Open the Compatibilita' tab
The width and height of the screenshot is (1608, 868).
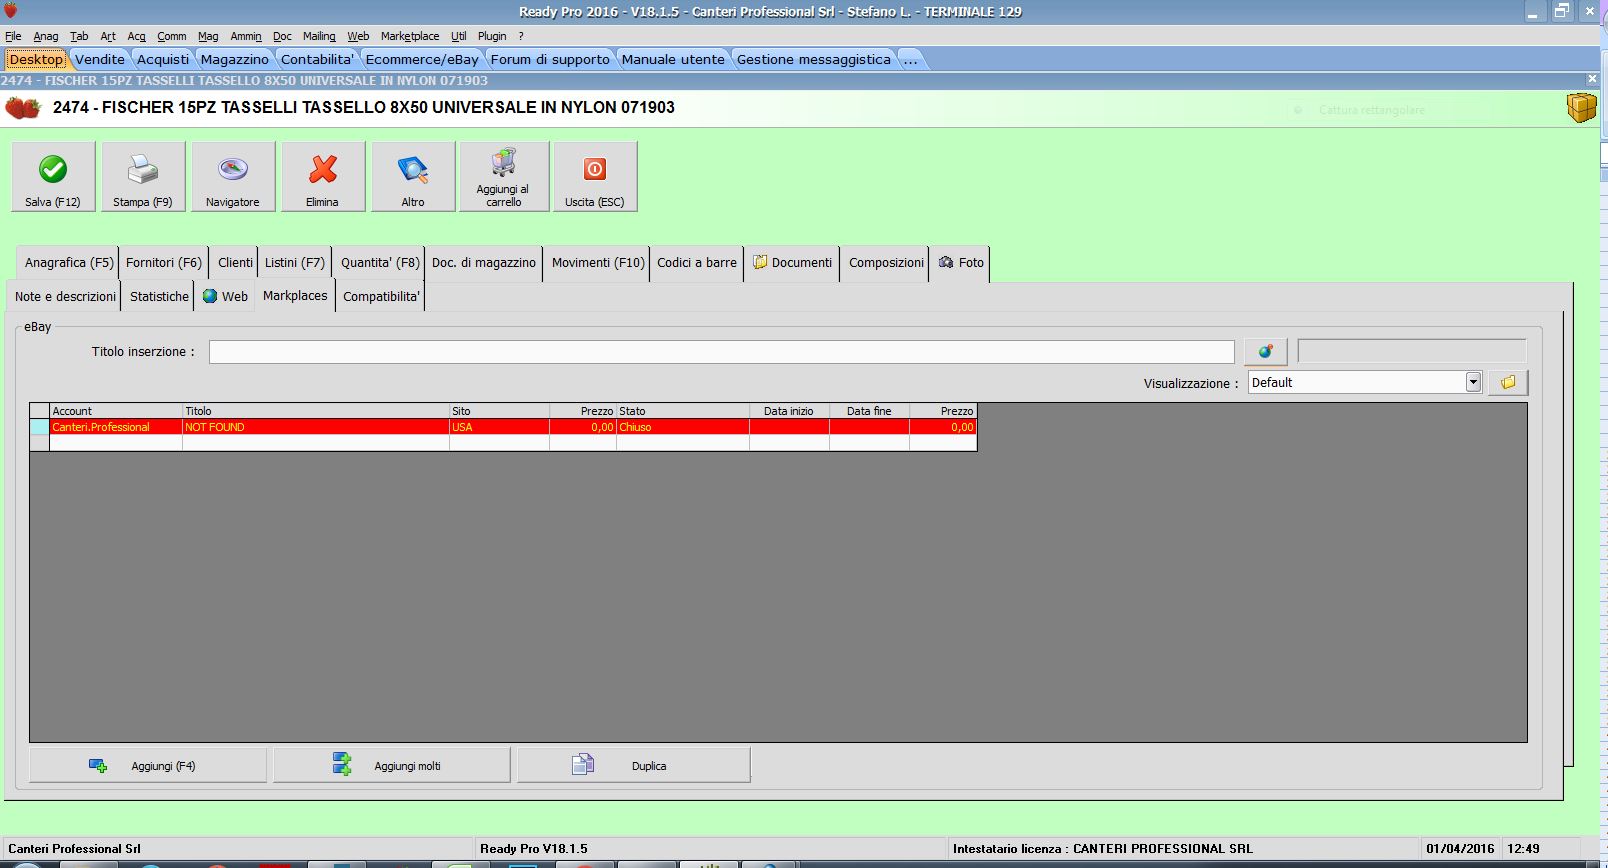point(381,297)
